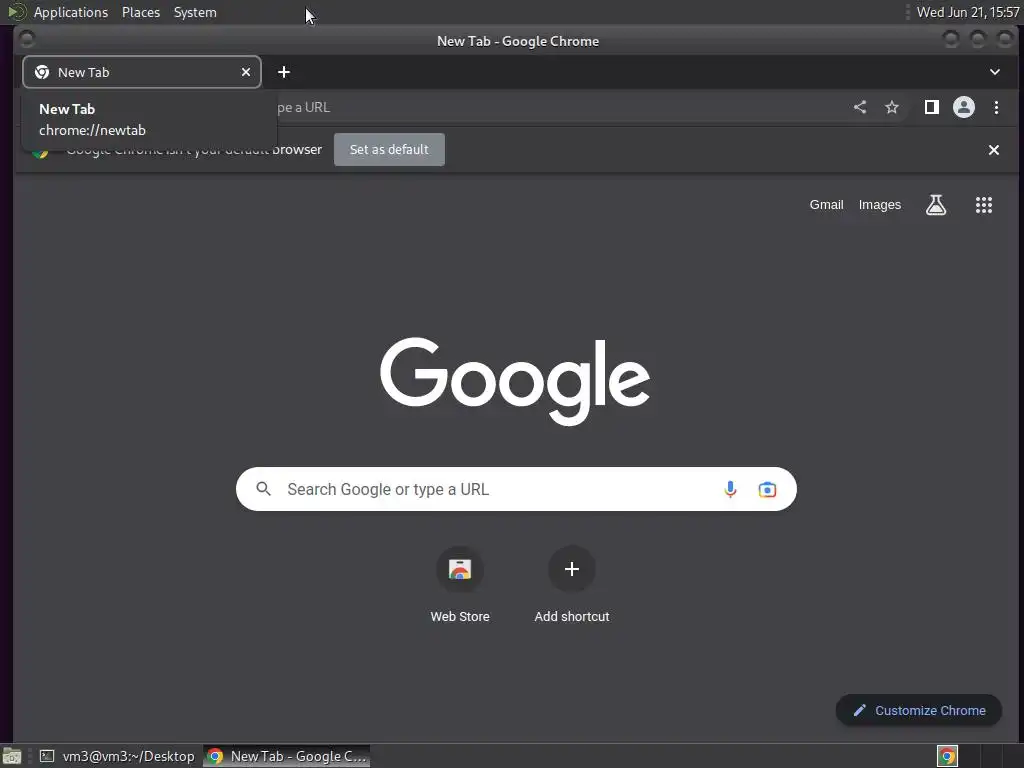Click the Google search box
This screenshot has height=768, width=1024.
coord(516,489)
